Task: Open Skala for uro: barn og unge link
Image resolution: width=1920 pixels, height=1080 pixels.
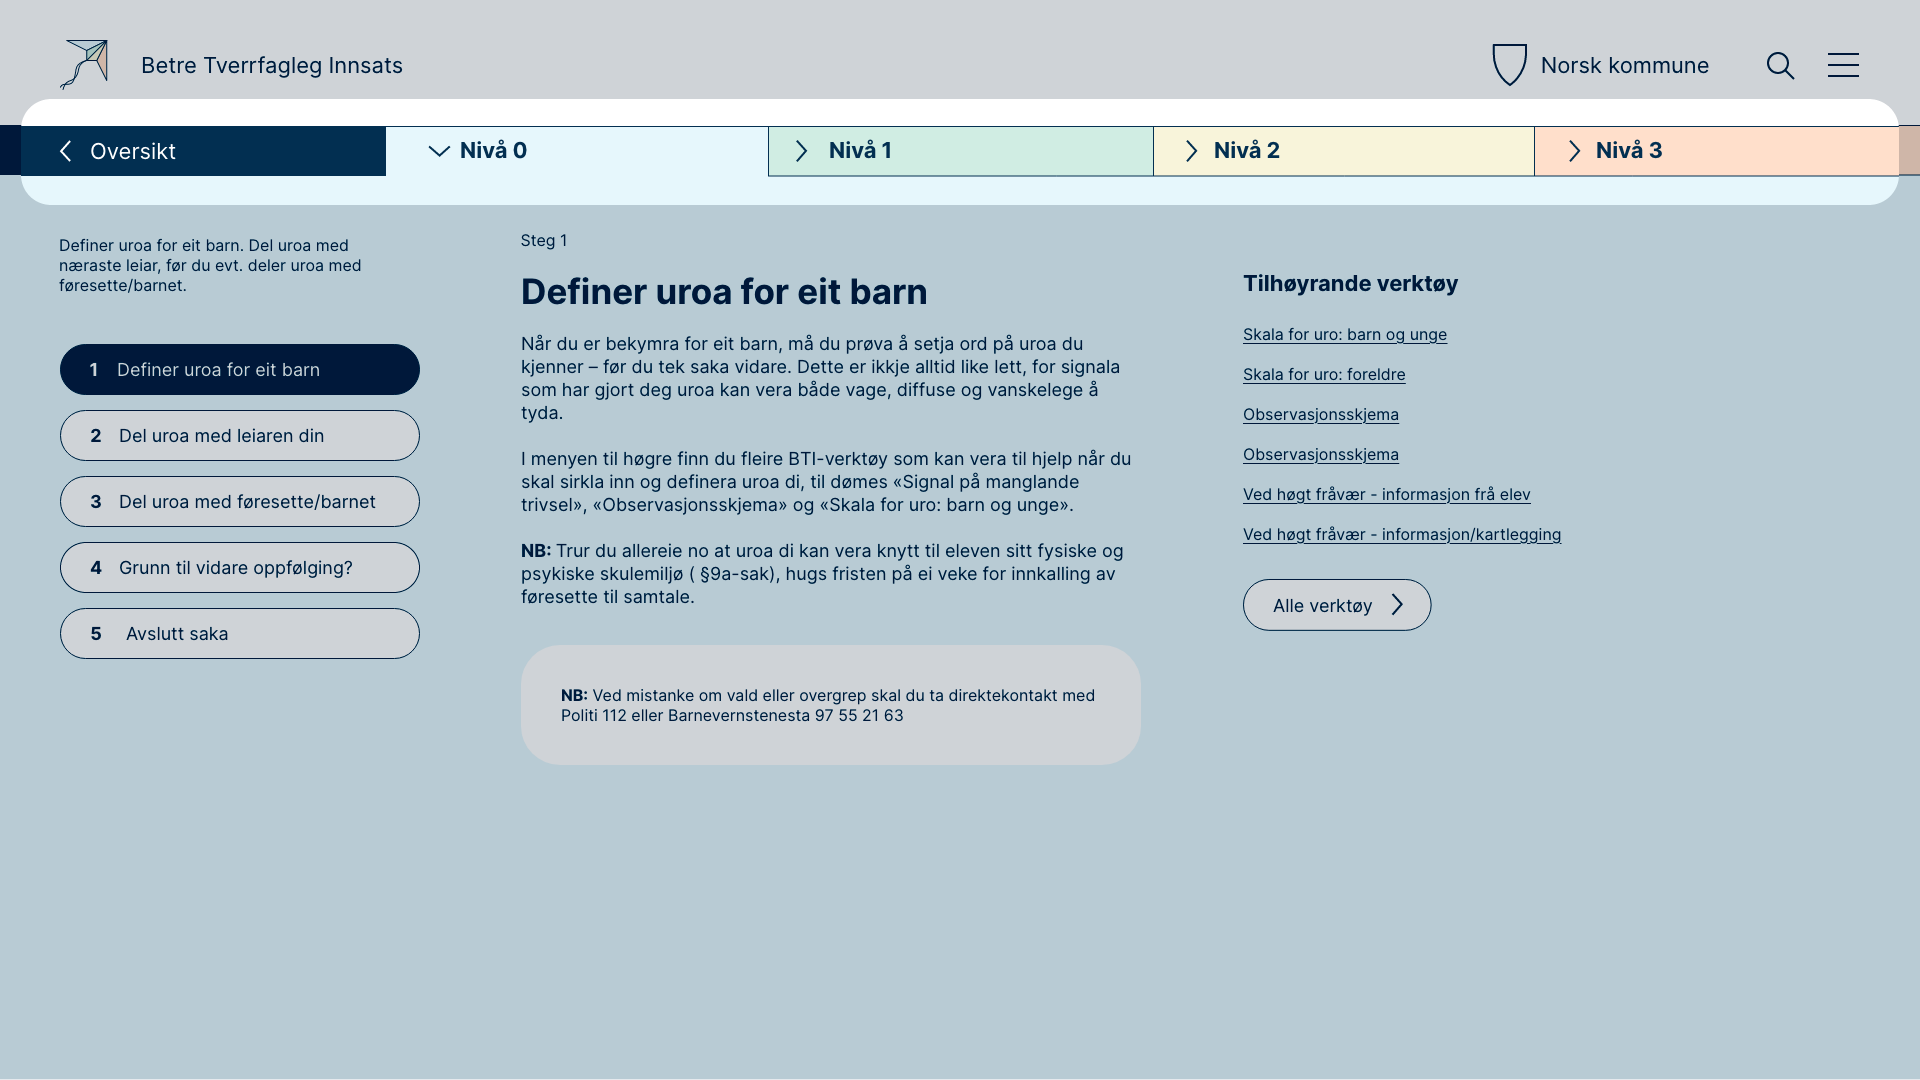Action: pyautogui.click(x=1344, y=335)
